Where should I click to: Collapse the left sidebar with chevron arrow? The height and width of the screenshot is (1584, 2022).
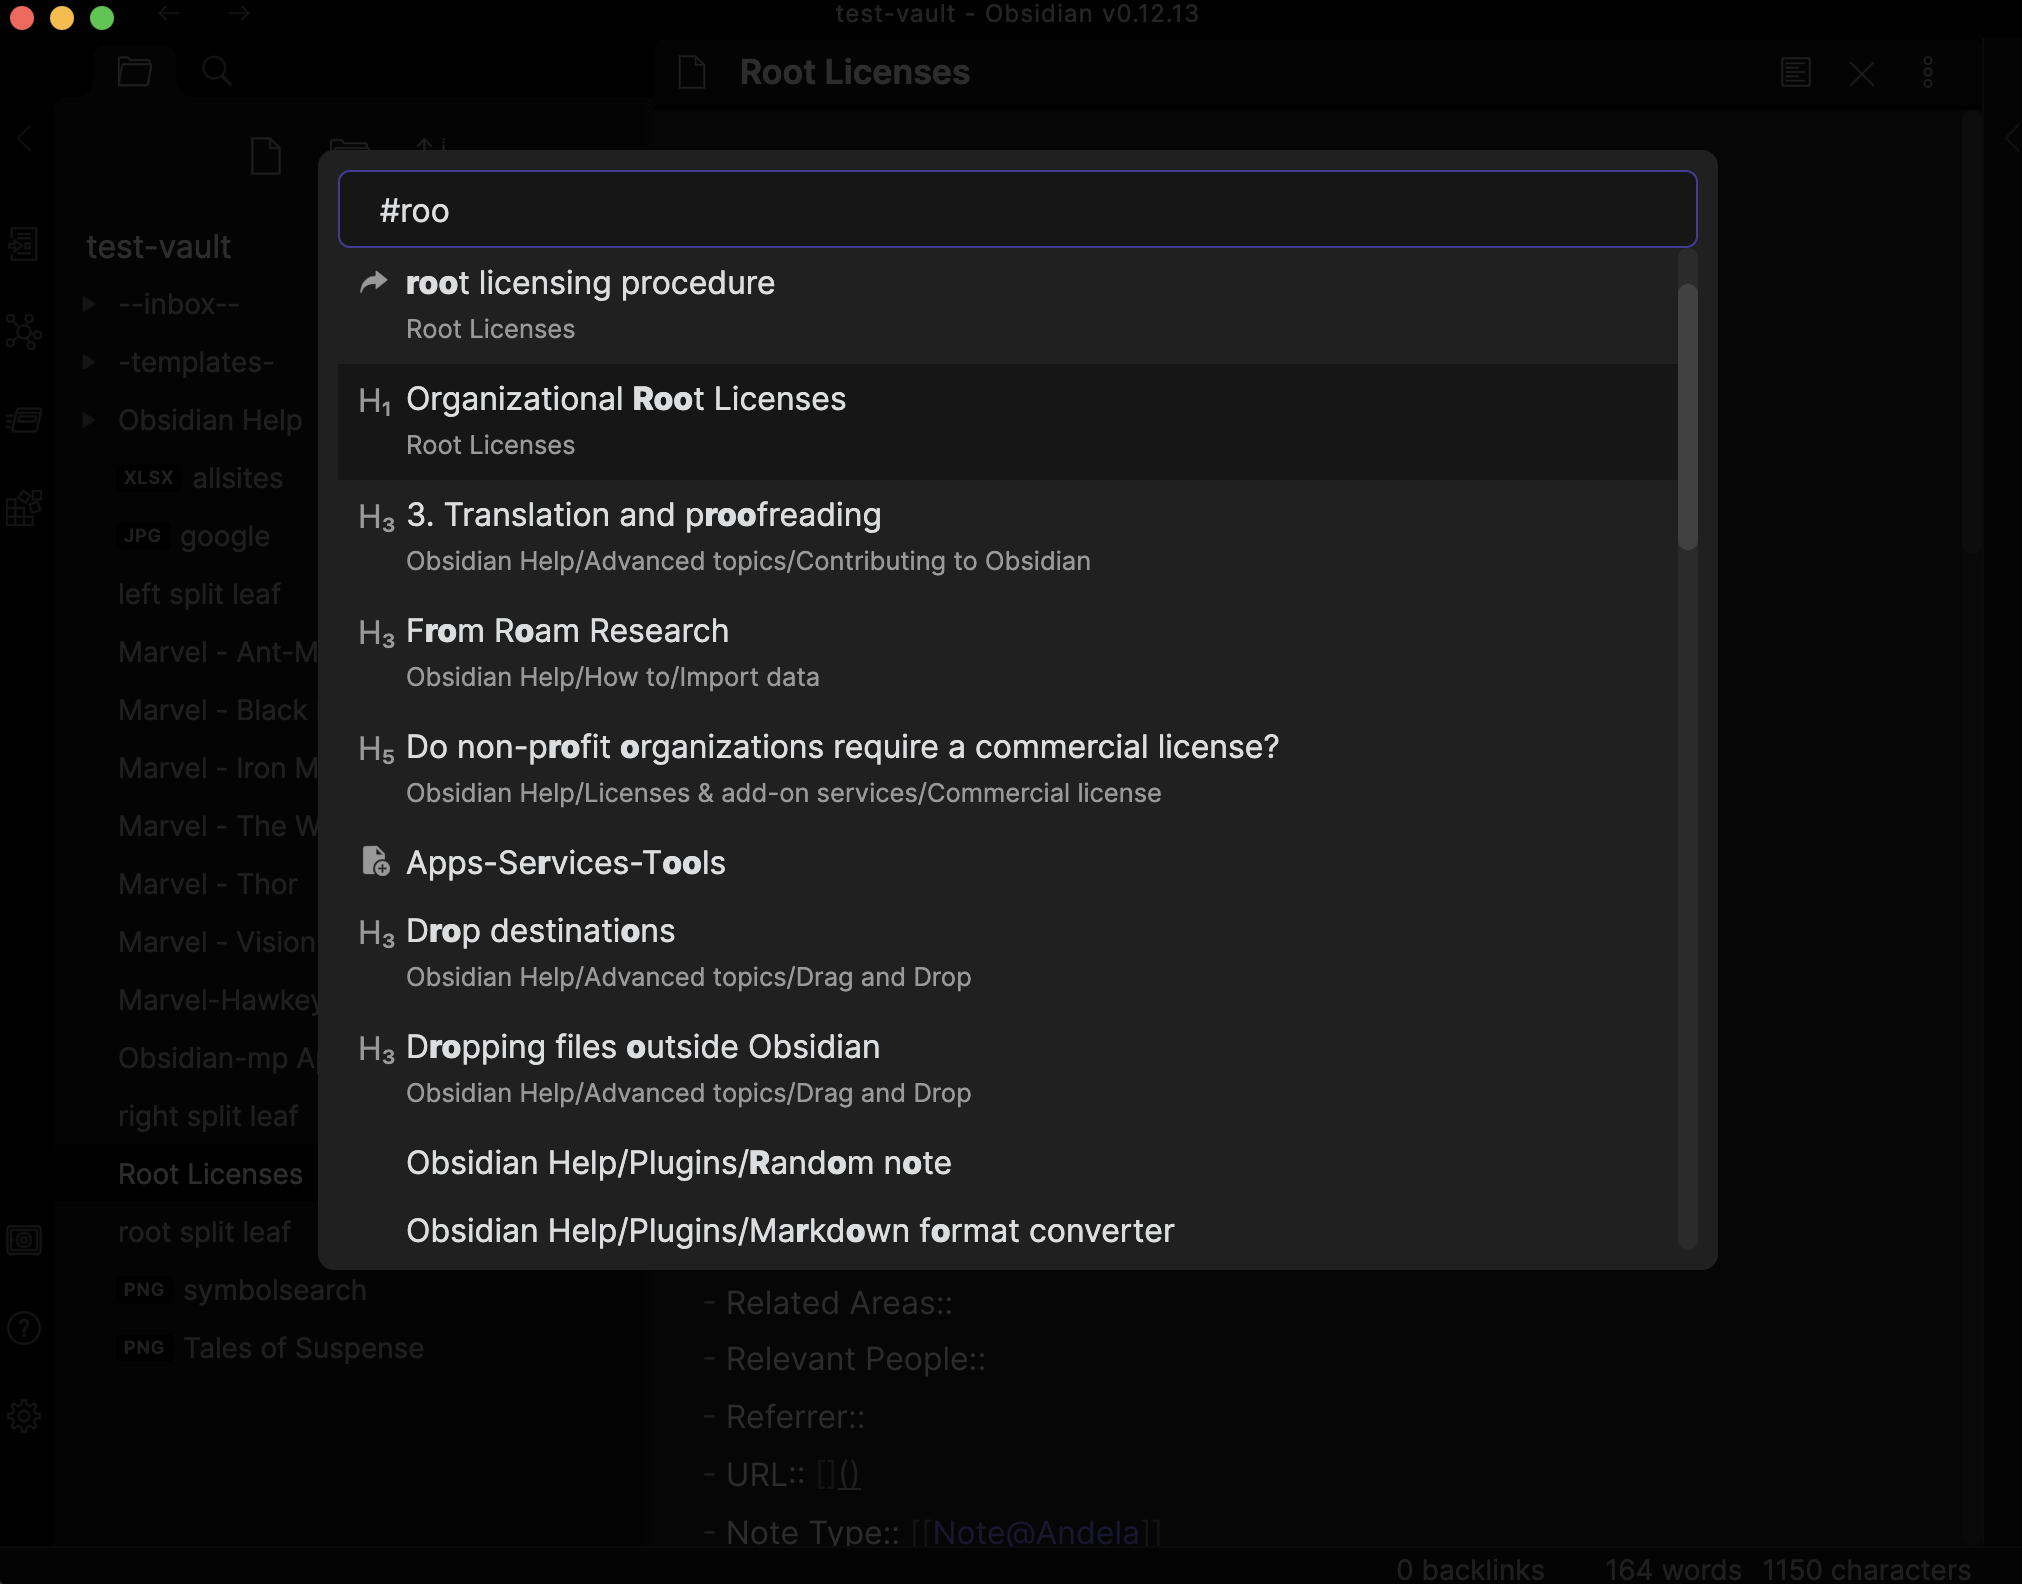pyautogui.click(x=25, y=138)
